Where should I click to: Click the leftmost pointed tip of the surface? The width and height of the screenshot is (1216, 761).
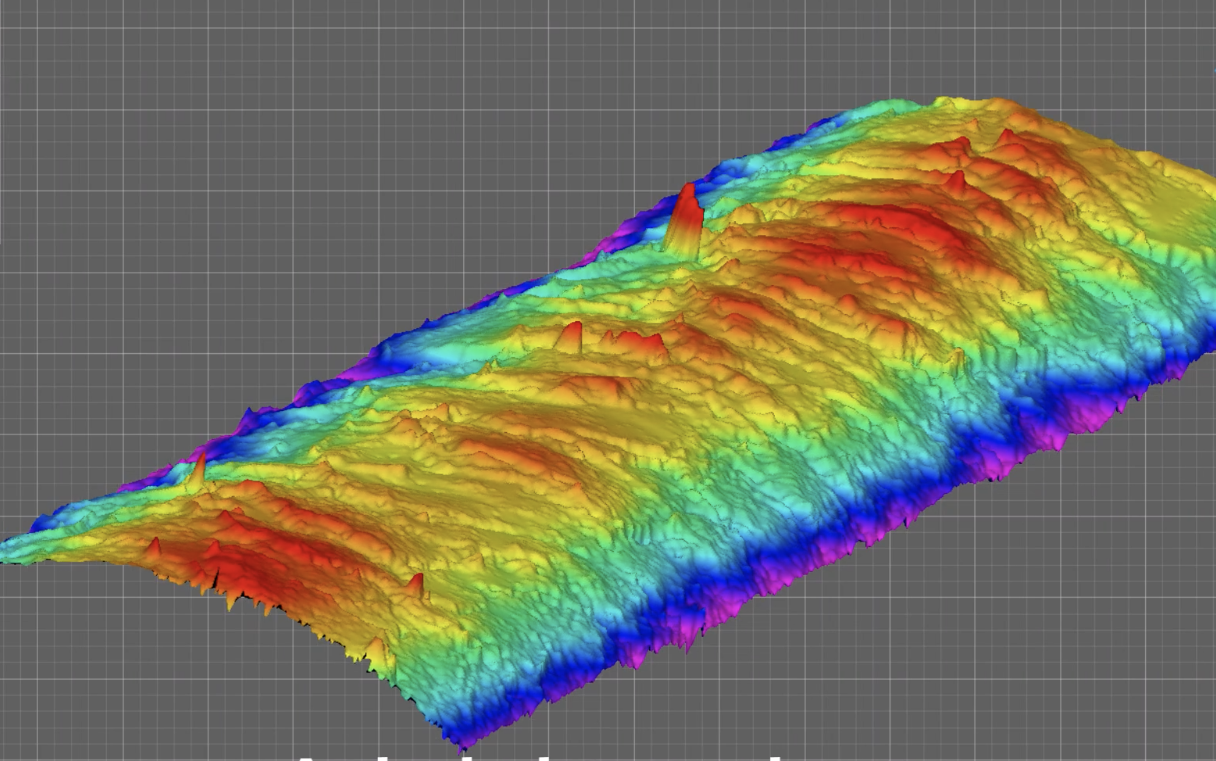[x=8, y=555]
